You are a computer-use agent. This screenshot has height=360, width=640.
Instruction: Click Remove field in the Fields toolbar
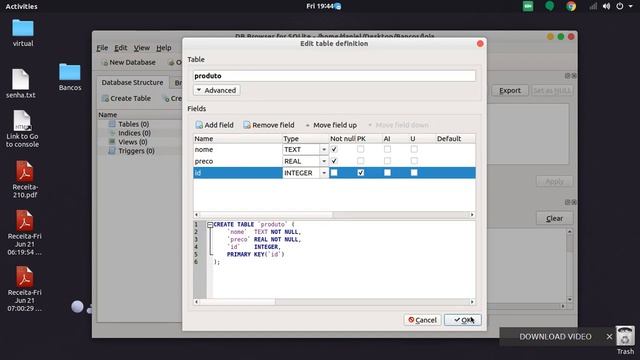pos(269,125)
